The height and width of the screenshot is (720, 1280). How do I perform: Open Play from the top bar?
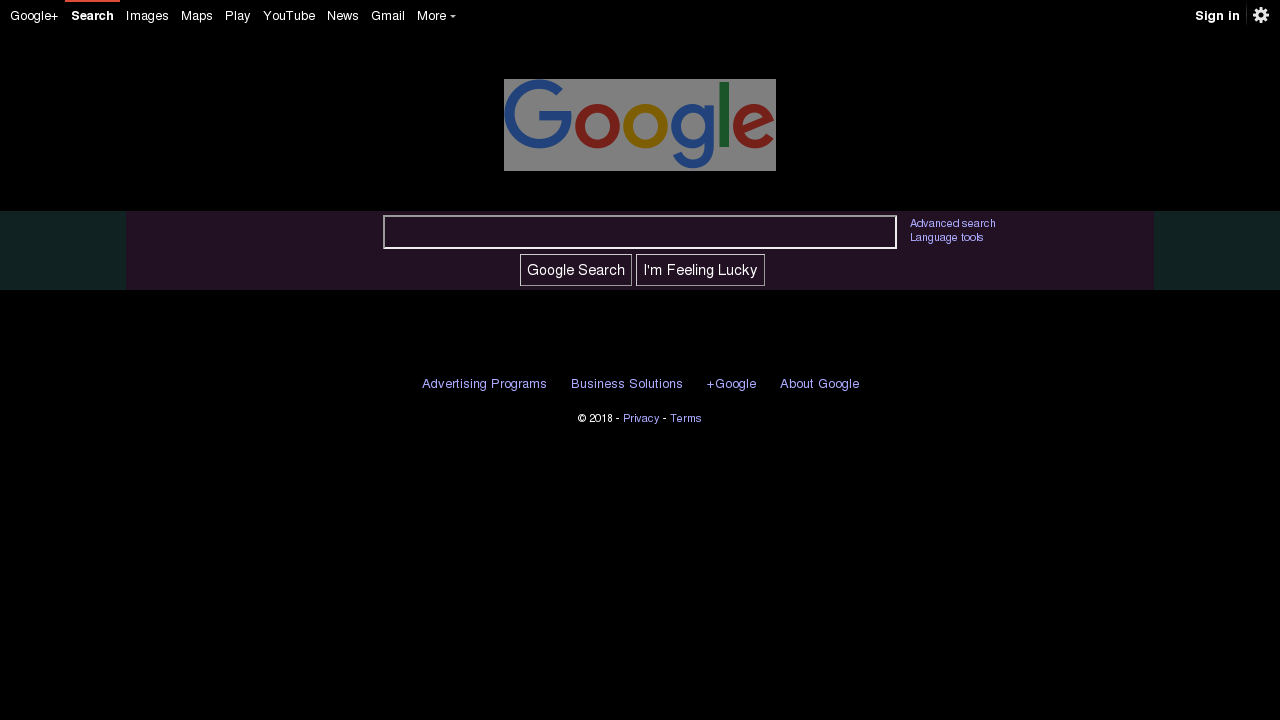pyautogui.click(x=238, y=16)
